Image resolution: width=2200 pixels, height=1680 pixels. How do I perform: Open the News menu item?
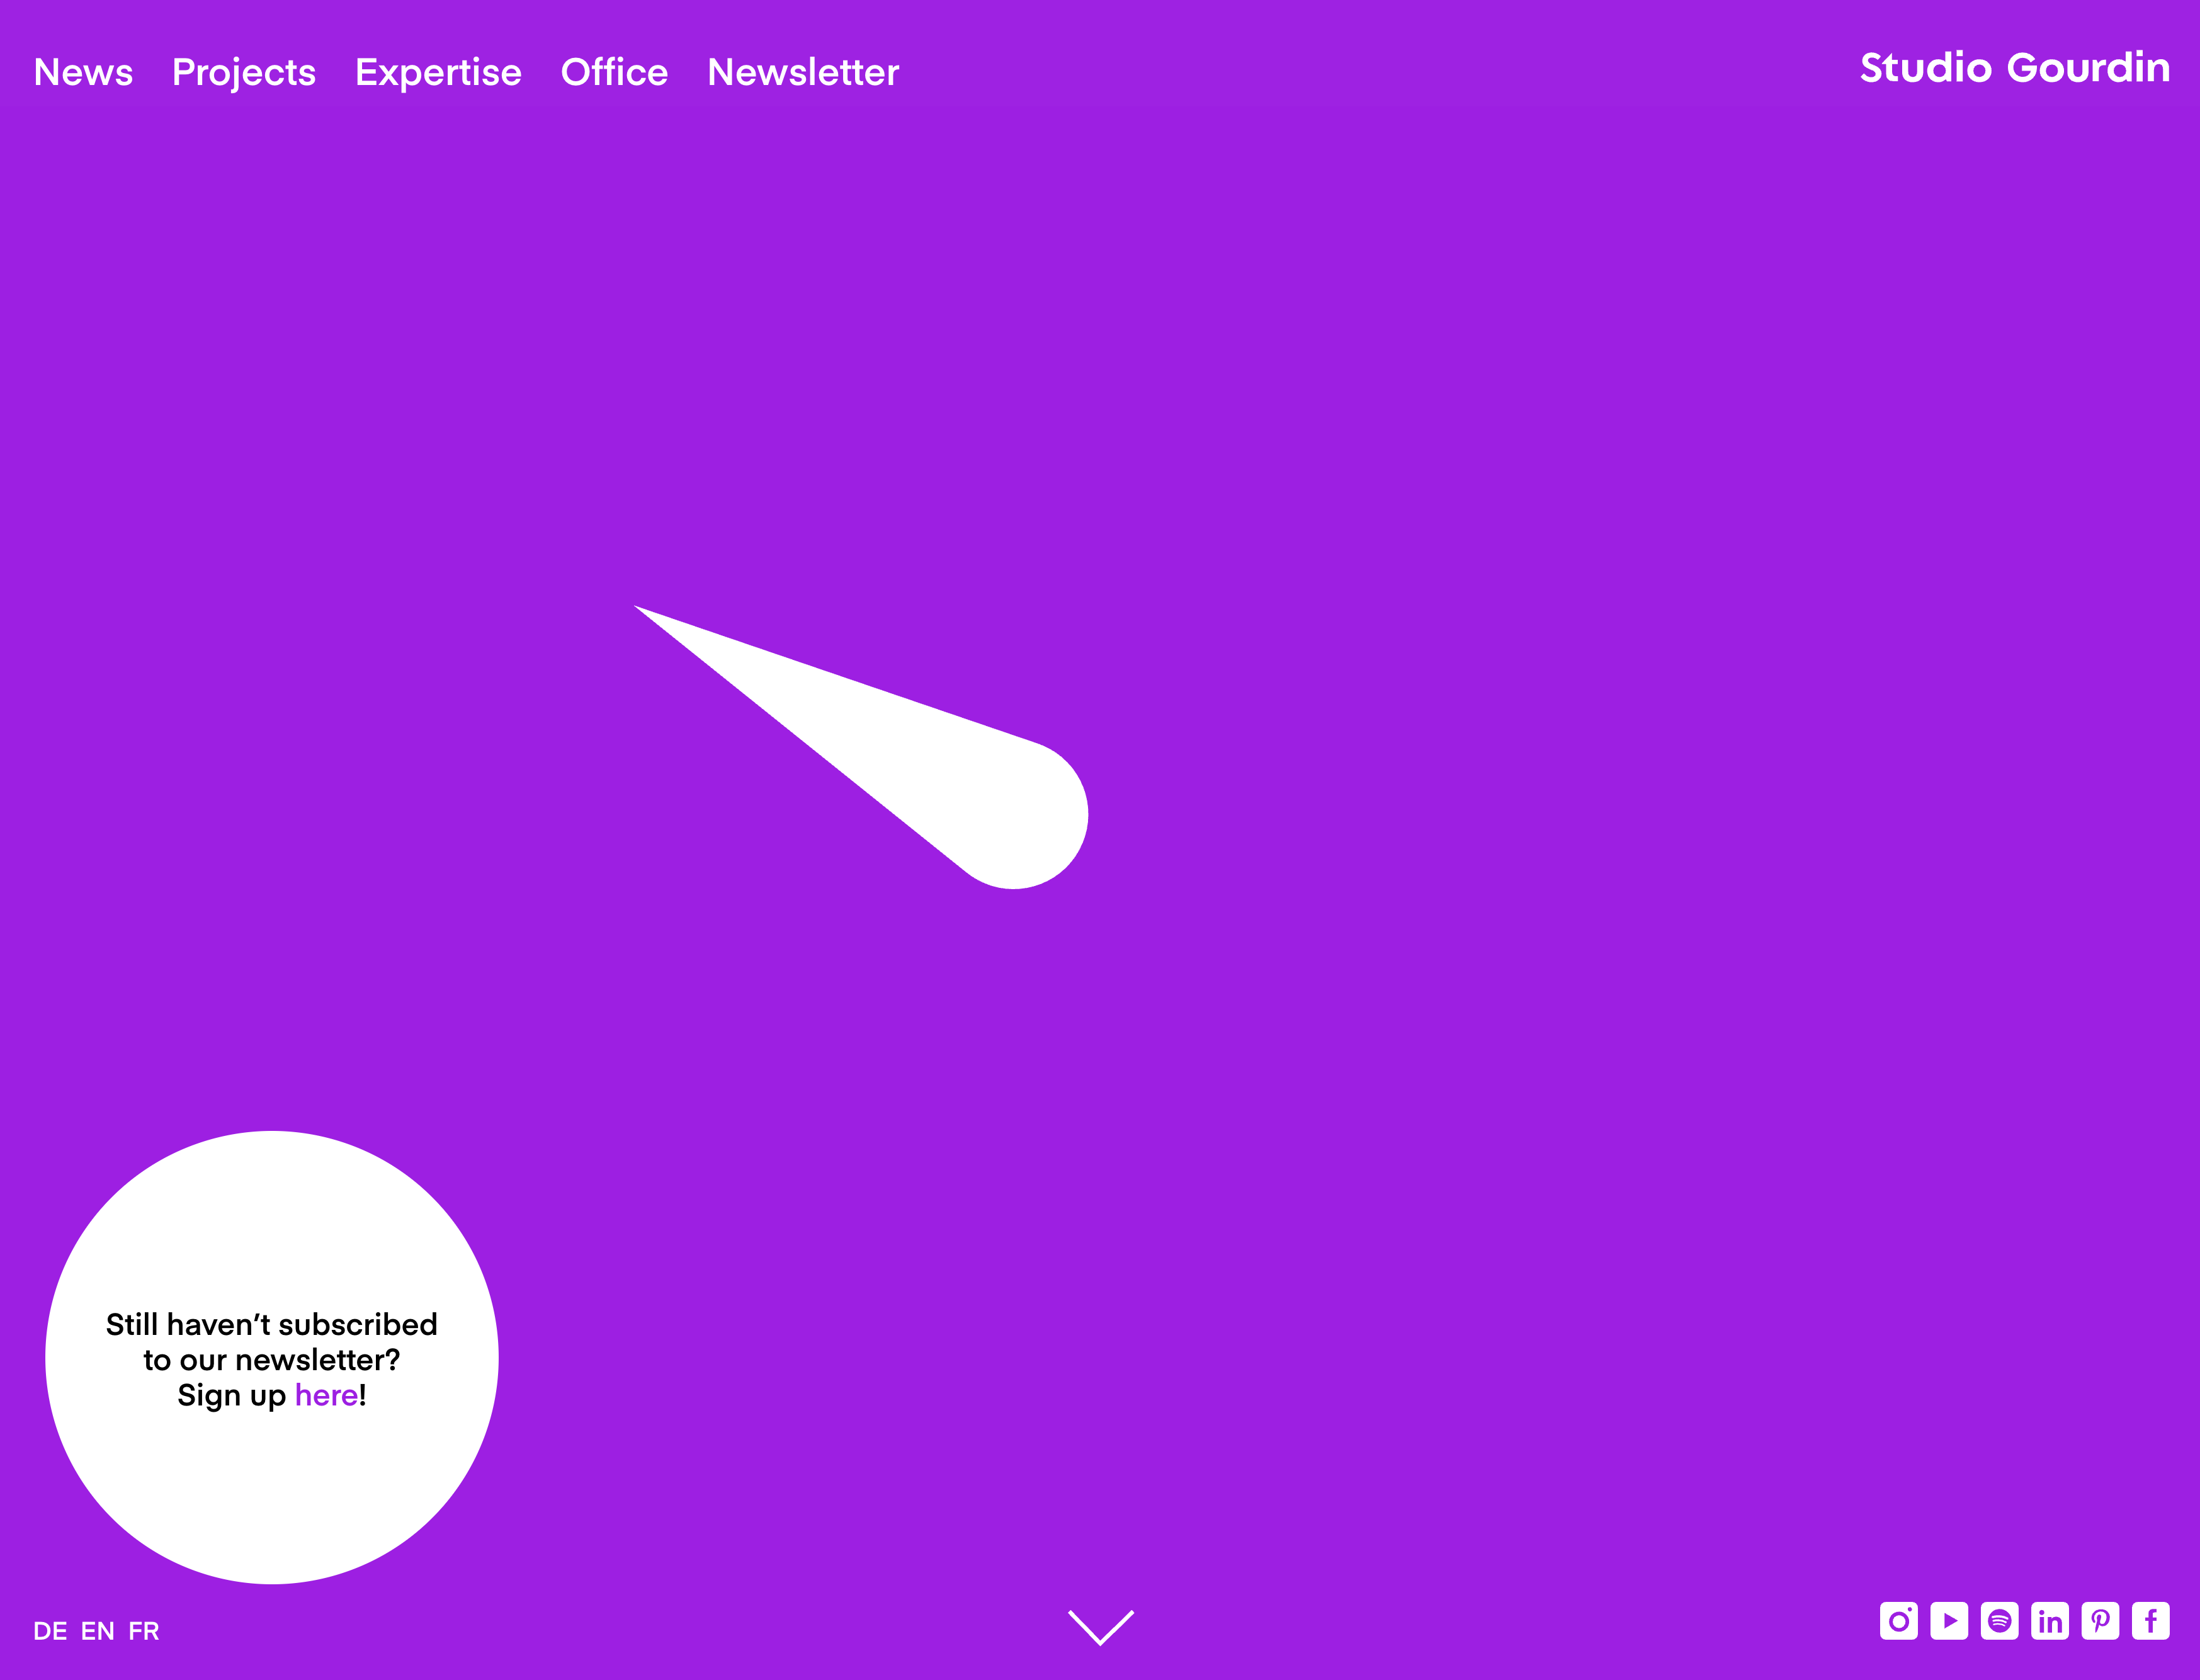tap(83, 73)
